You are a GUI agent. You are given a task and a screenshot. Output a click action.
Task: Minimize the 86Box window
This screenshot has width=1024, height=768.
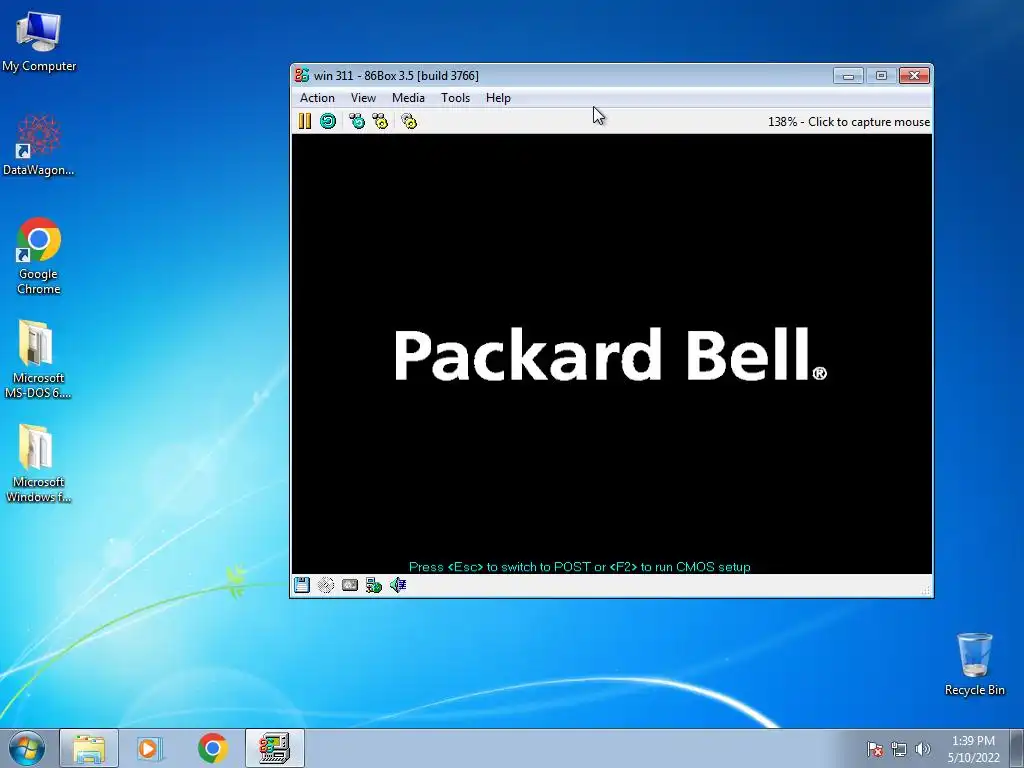pos(848,76)
